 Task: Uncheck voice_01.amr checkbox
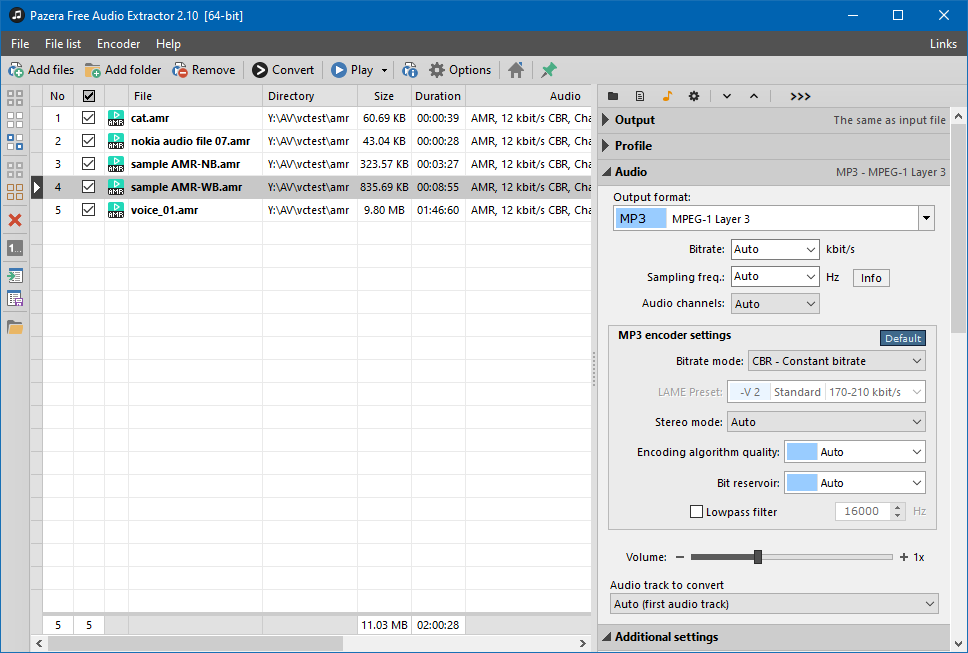[x=89, y=210]
